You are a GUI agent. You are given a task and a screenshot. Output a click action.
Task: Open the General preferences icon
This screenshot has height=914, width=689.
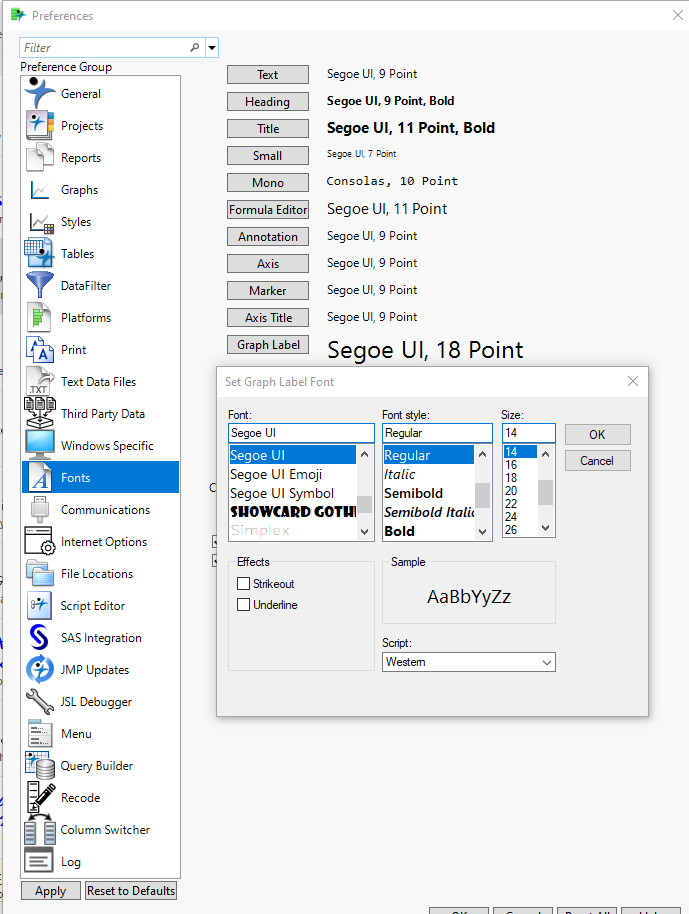click(x=40, y=93)
